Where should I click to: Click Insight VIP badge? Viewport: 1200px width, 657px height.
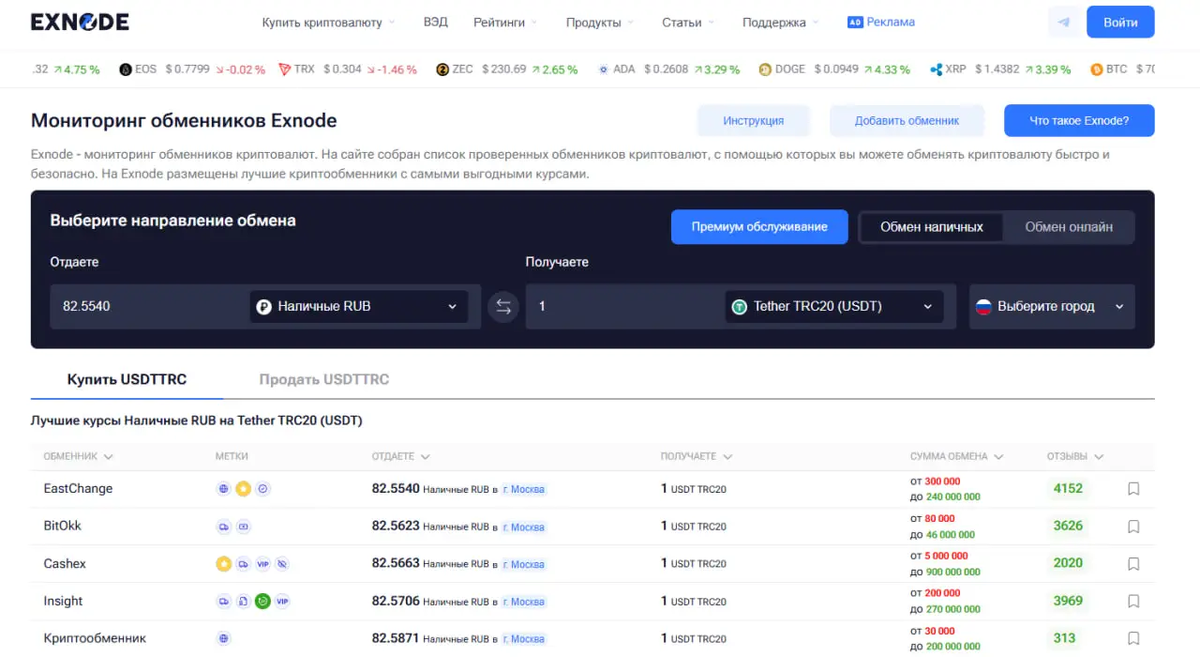coord(282,601)
